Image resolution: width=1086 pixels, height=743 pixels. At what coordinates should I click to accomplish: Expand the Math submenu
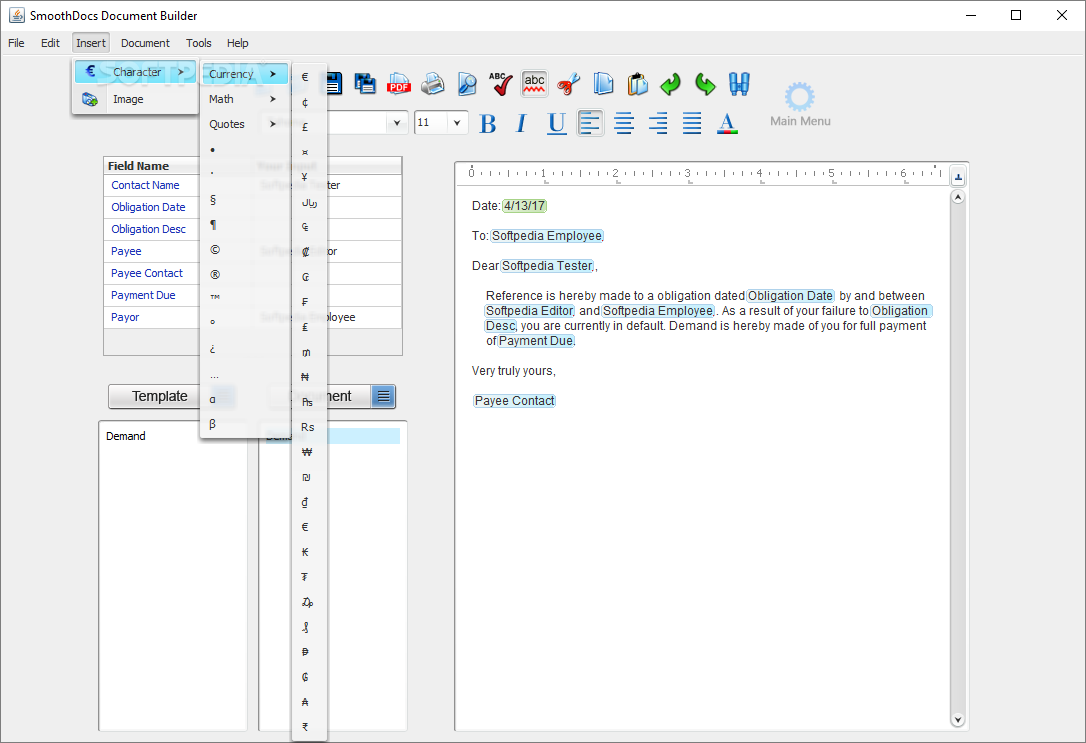244,99
